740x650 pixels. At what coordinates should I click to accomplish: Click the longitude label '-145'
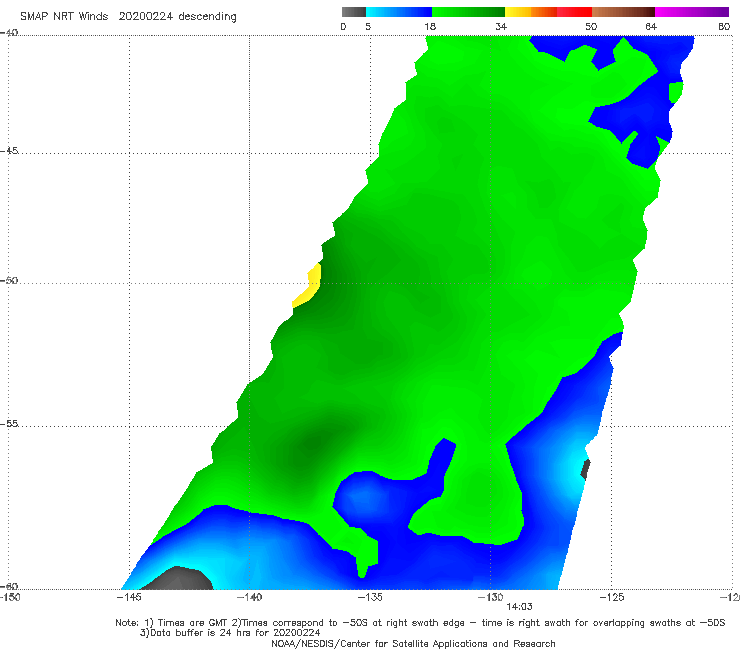(129, 597)
